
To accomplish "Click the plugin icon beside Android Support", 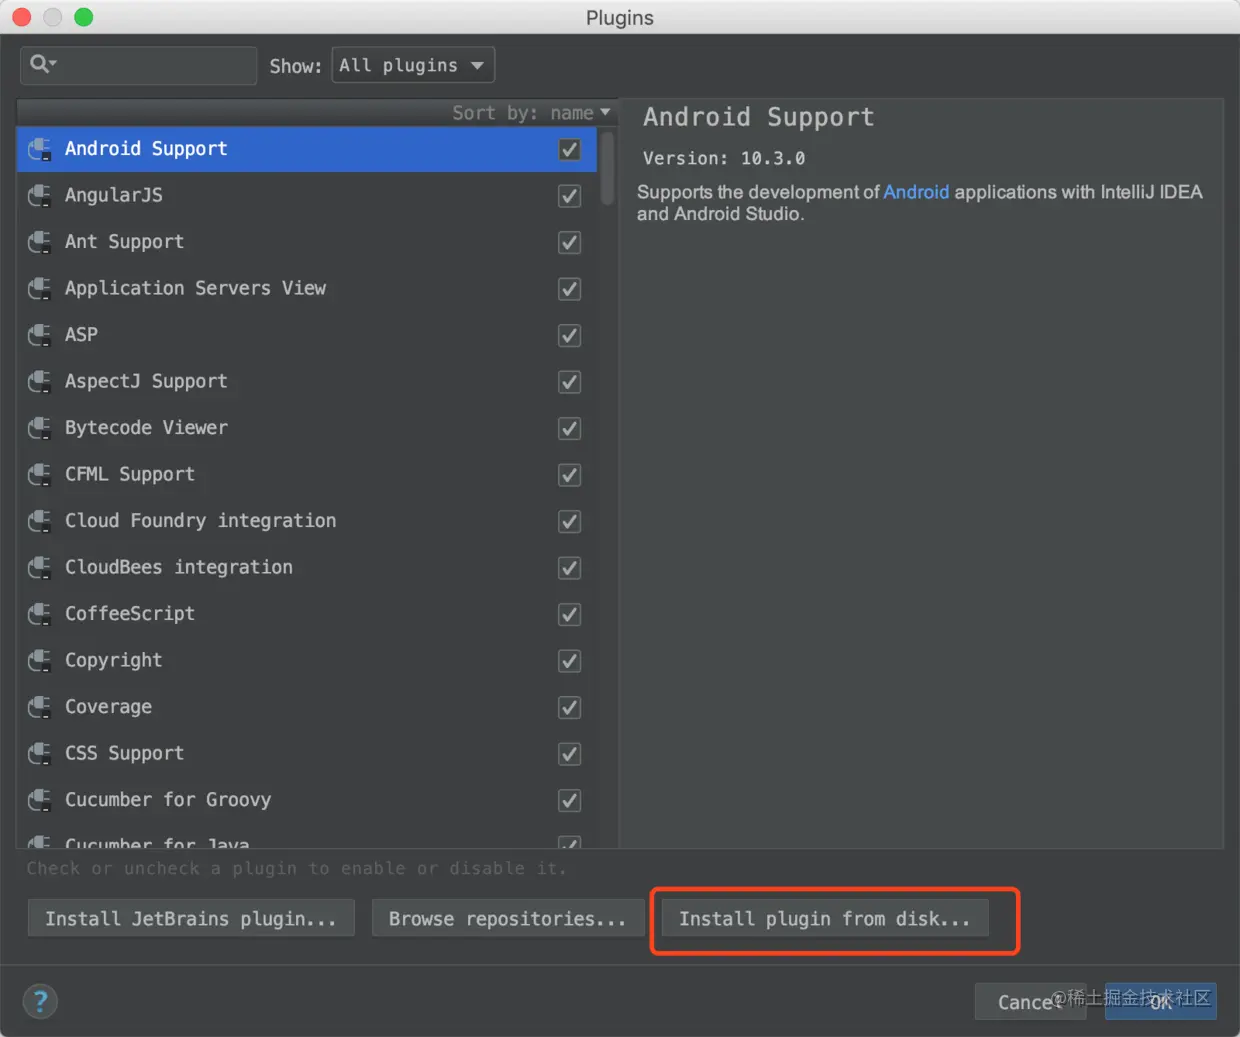I will tap(40, 149).
